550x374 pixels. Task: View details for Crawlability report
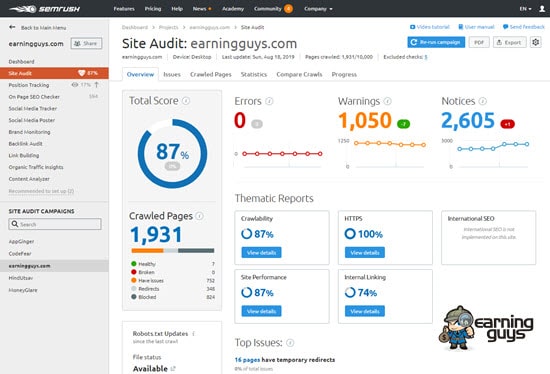(261, 253)
